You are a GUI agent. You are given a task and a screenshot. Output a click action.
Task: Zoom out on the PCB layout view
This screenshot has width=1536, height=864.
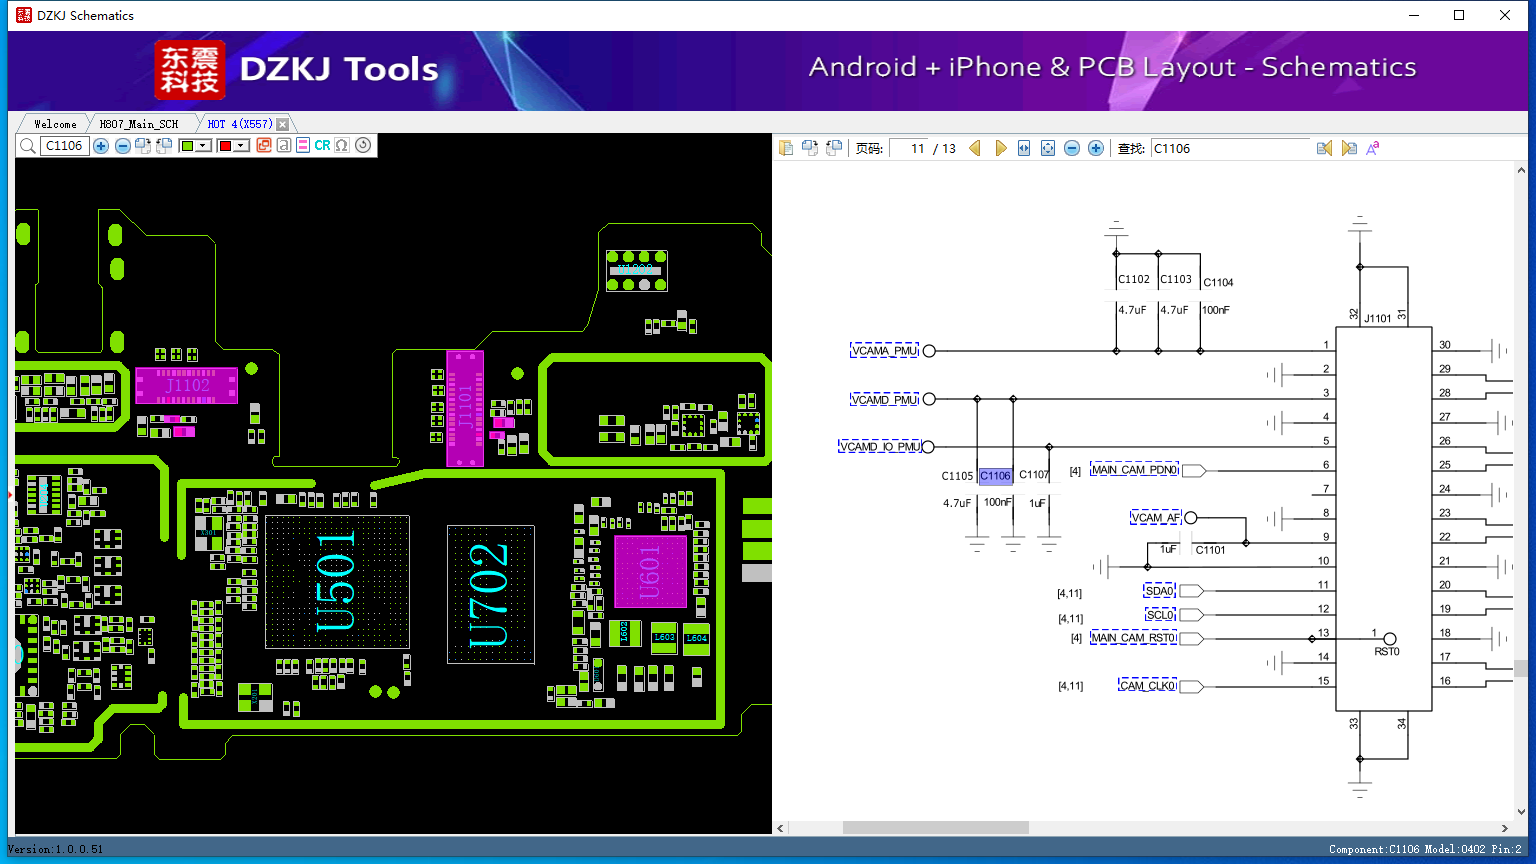coord(122,146)
